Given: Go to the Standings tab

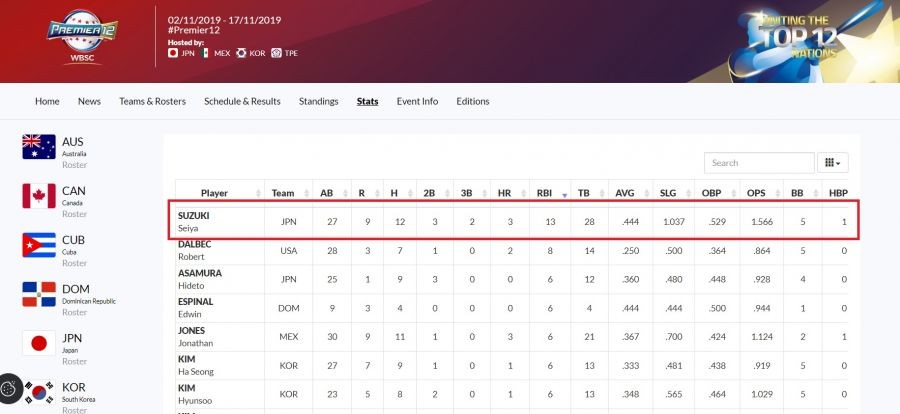Looking at the screenshot, I should [x=318, y=101].
